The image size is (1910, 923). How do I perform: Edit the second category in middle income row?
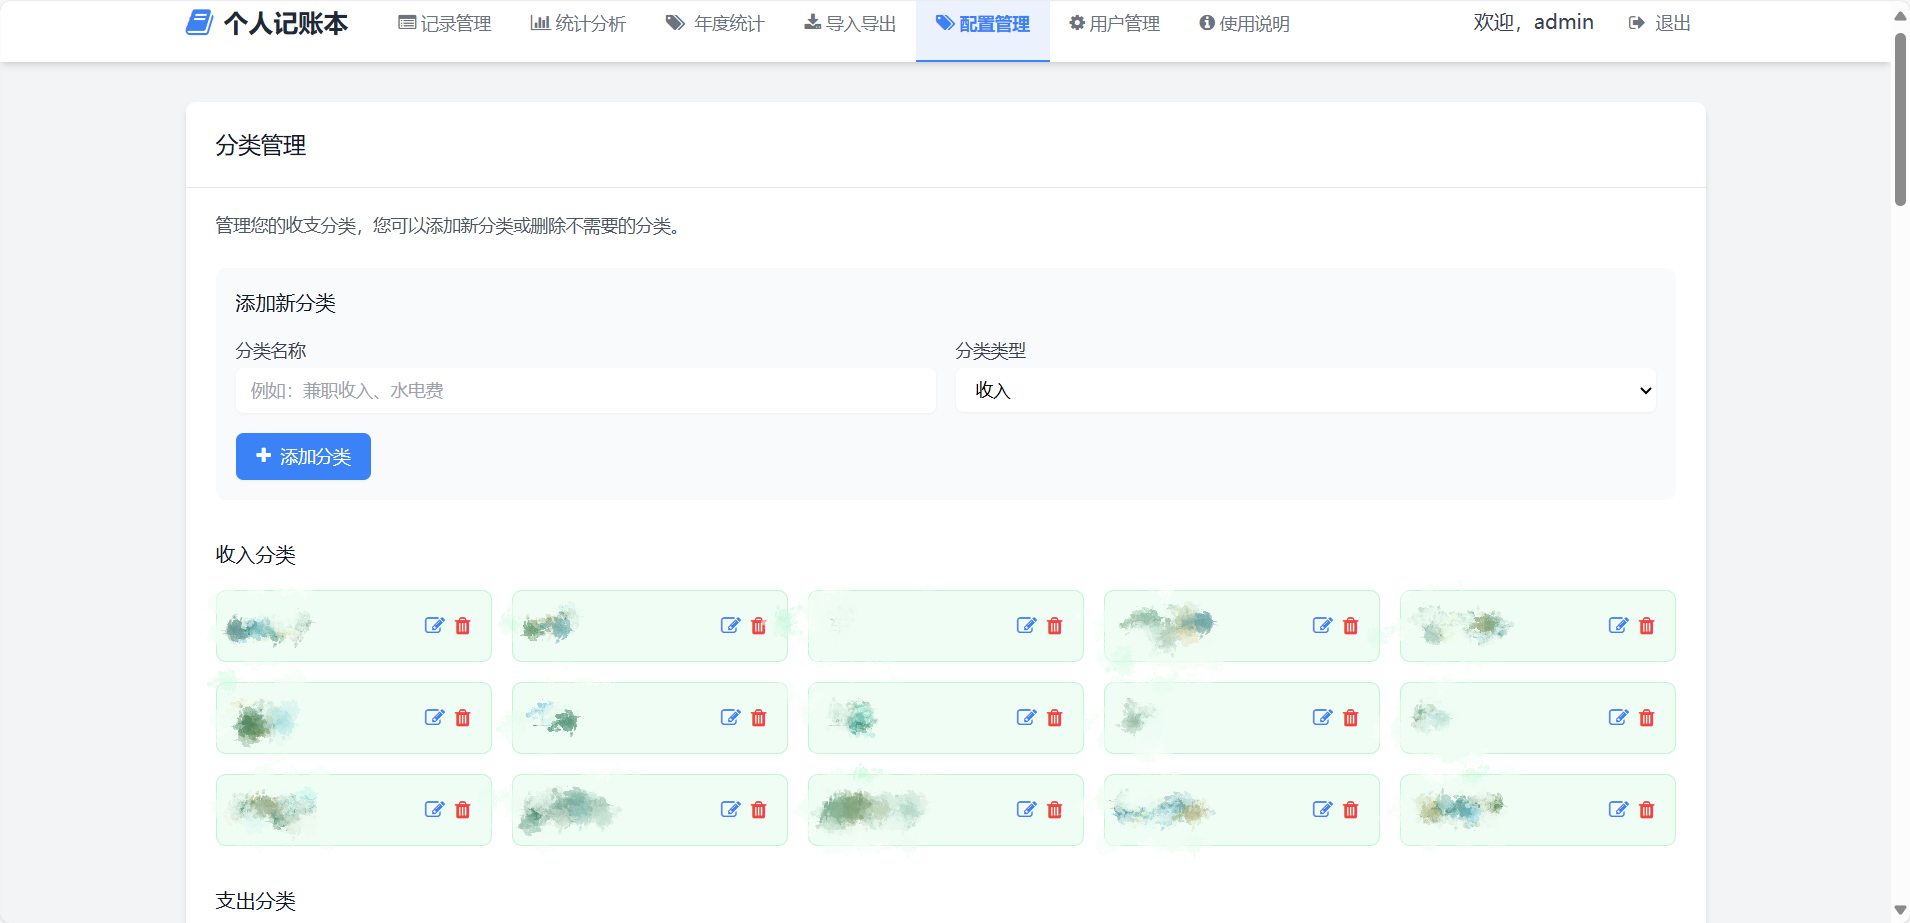point(730,718)
